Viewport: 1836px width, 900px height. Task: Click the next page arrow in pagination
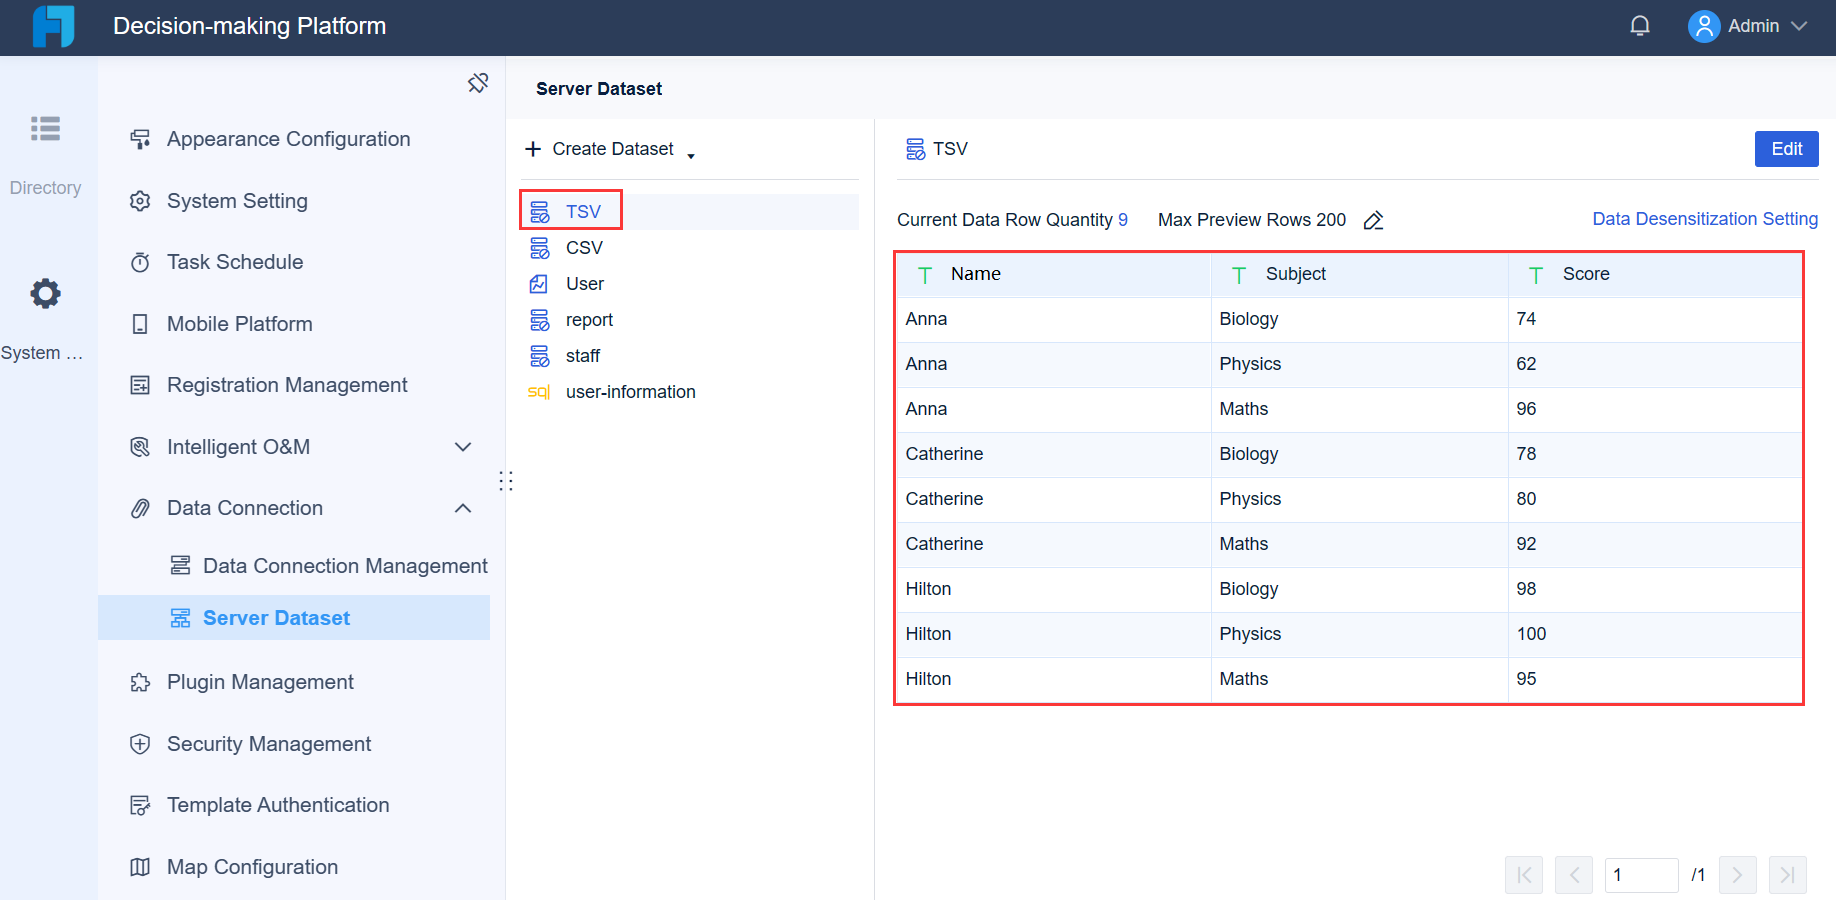pos(1738,875)
